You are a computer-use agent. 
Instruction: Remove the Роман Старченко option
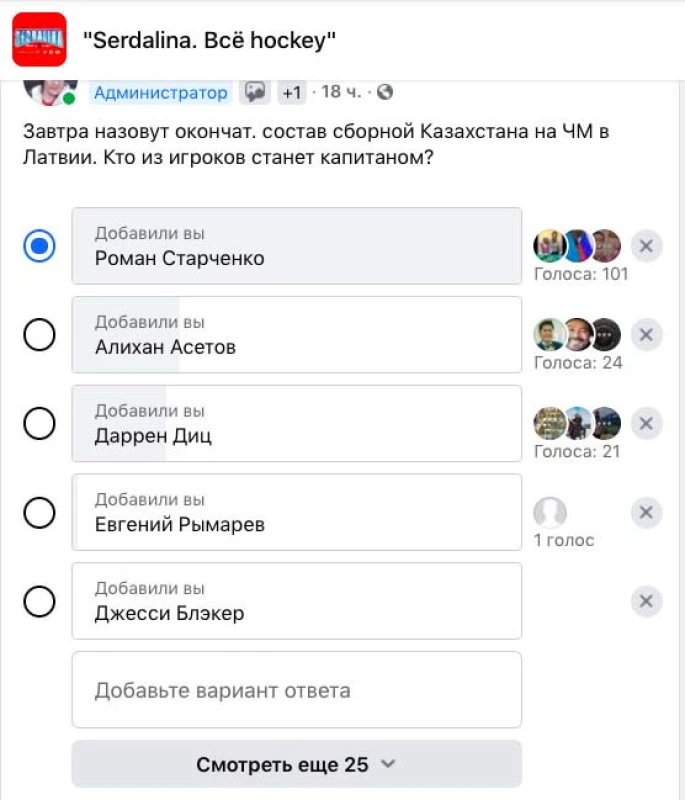point(646,246)
